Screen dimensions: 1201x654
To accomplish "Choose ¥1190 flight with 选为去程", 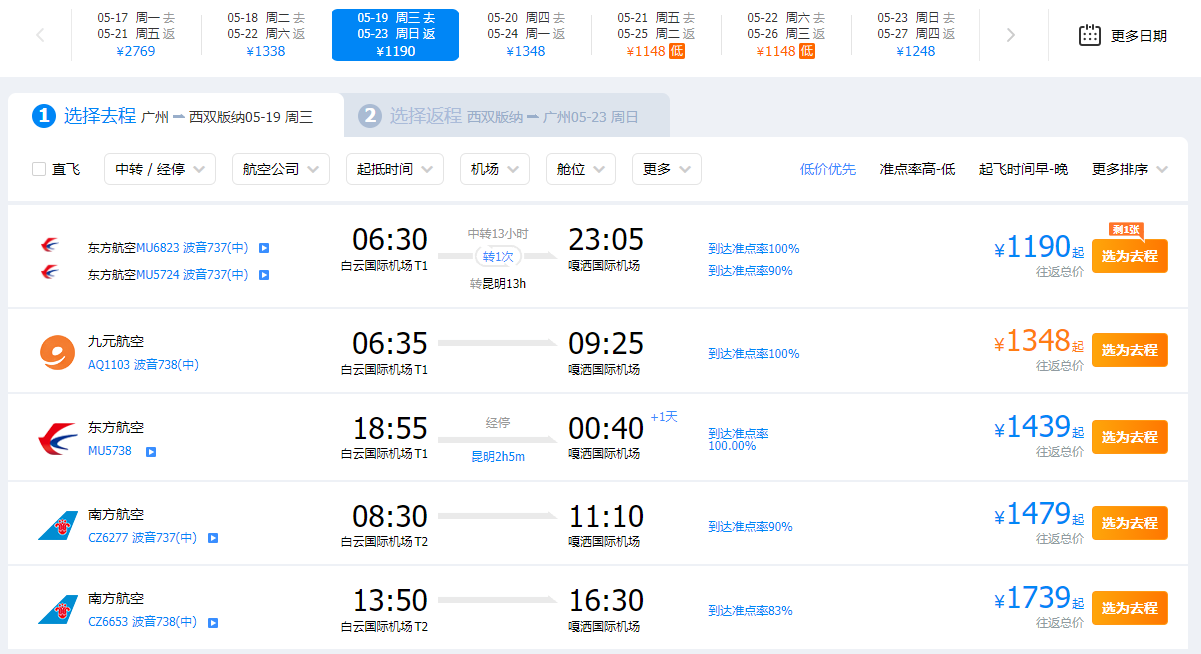I will (1129, 256).
